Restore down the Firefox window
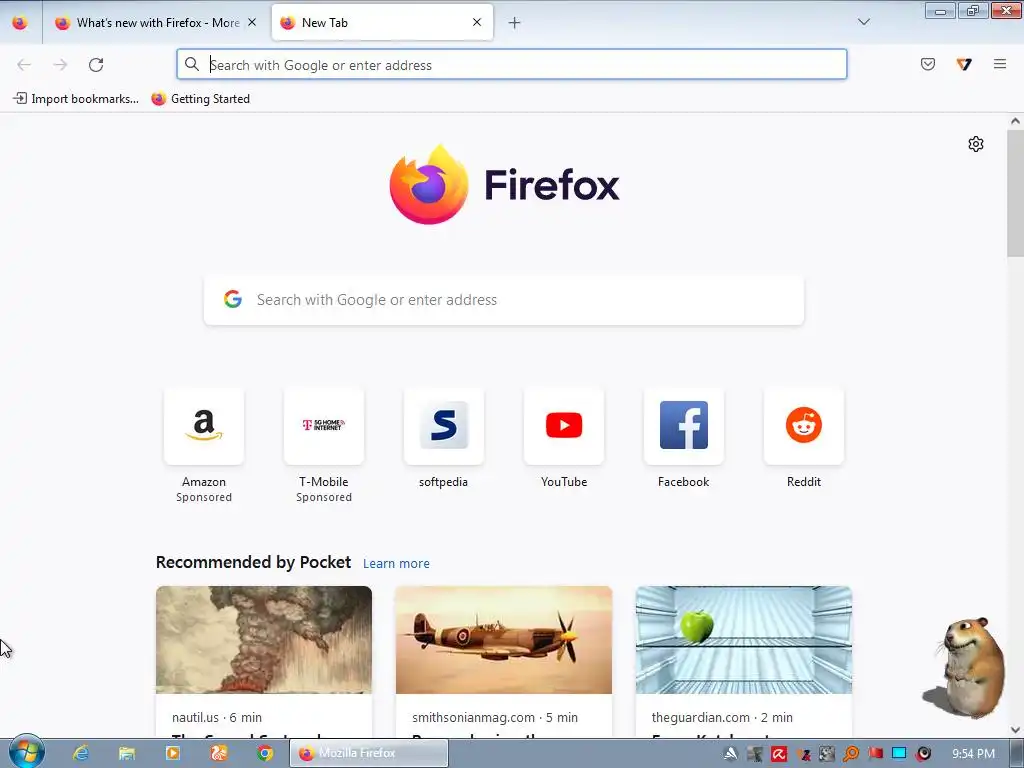The image size is (1024, 768). pyautogui.click(x=973, y=10)
